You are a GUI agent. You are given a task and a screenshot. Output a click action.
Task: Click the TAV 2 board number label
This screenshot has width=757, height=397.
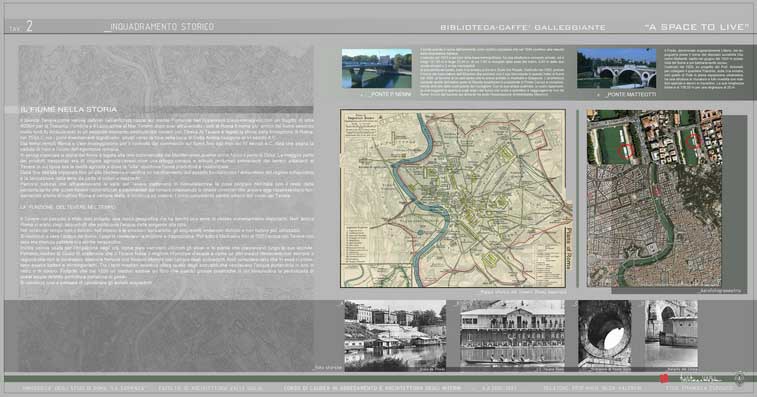pyautogui.click(x=21, y=27)
